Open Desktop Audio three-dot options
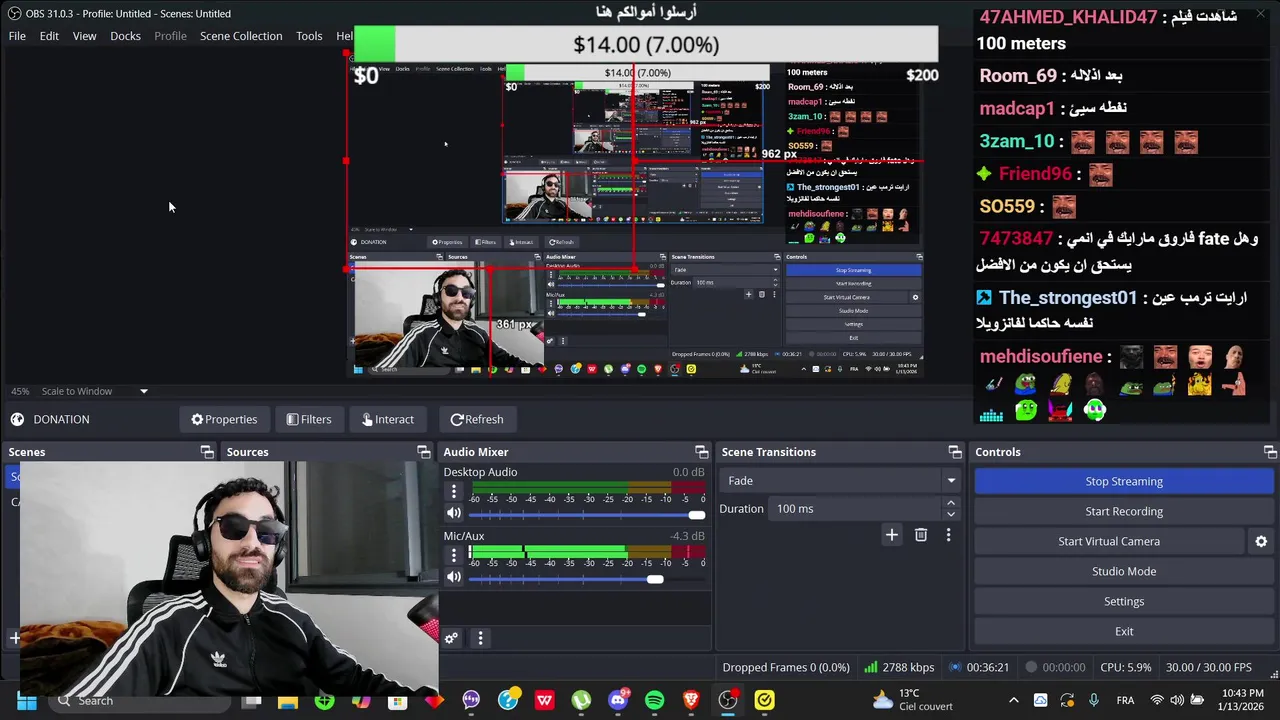 pyautogui.click(x=454, y=491)
